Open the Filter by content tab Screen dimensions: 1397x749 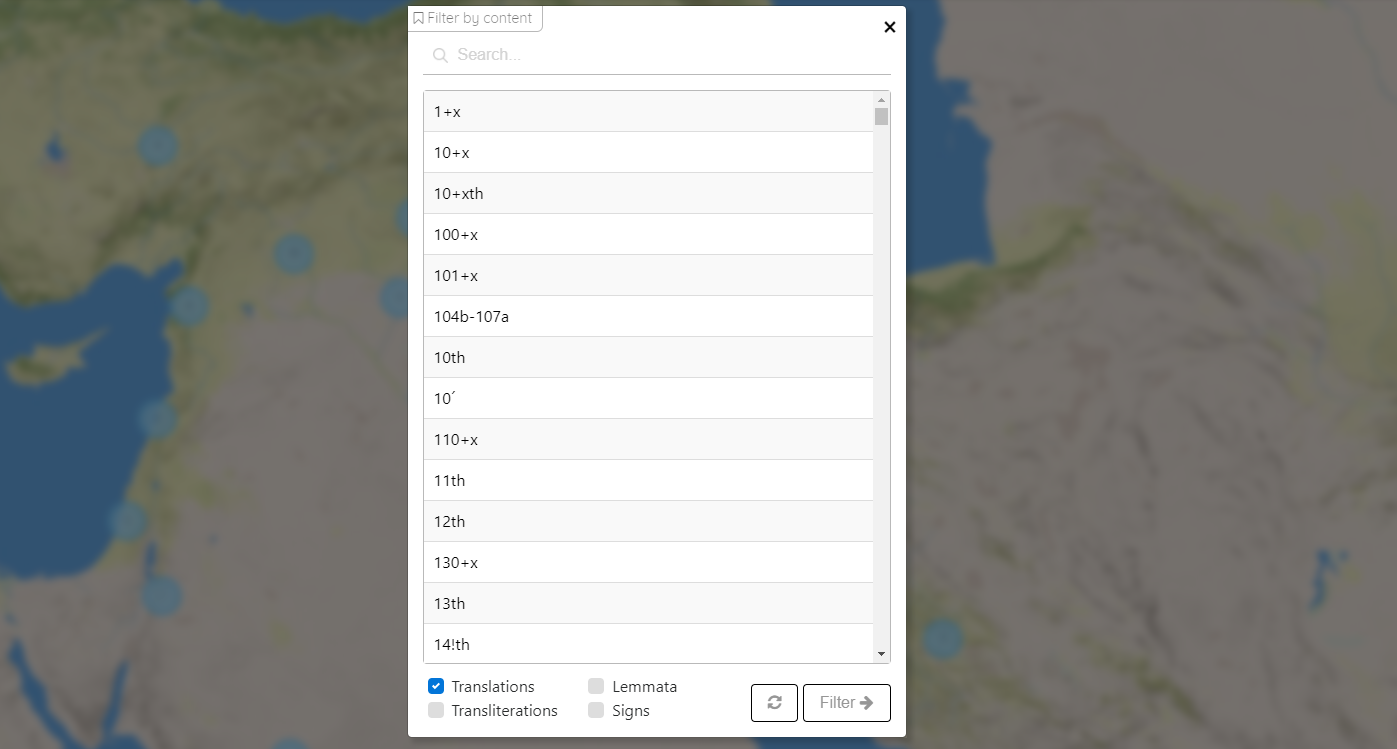(475, 18)
